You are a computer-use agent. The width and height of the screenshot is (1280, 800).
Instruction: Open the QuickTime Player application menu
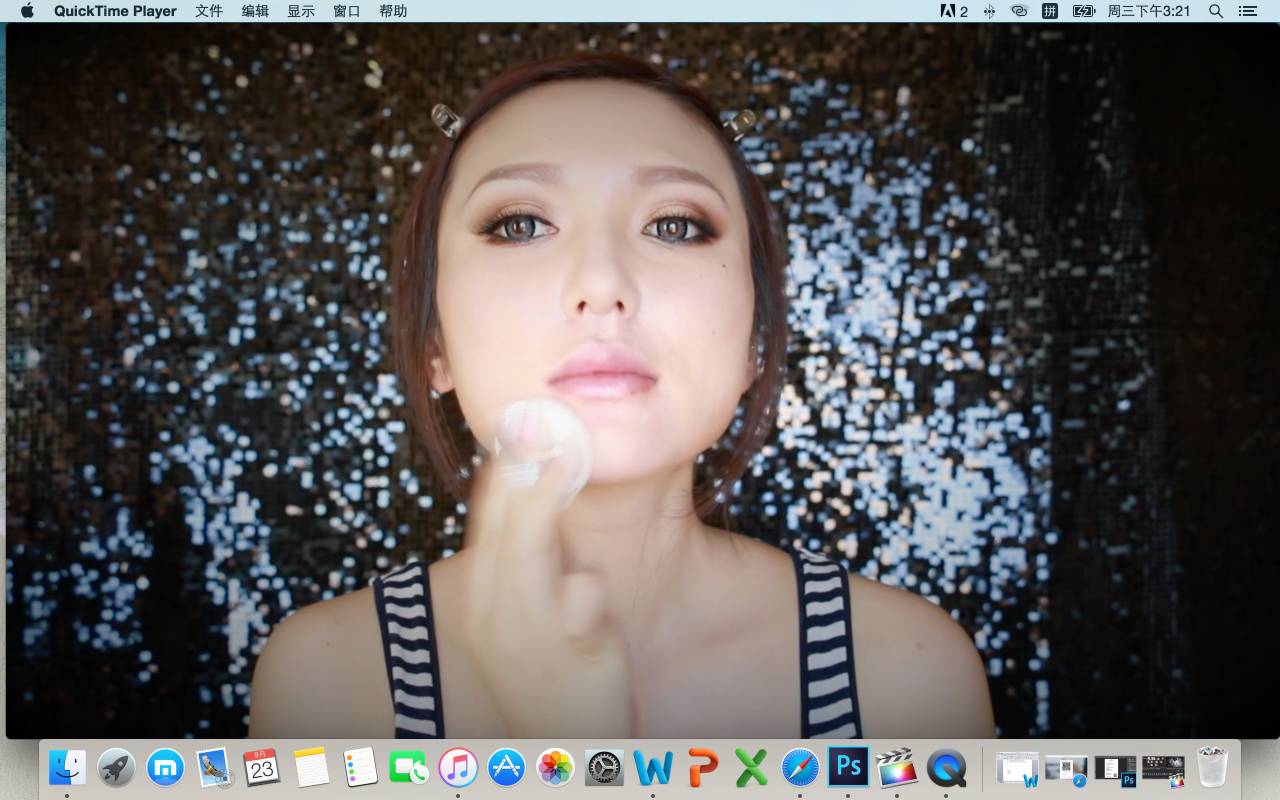[115, 11]
